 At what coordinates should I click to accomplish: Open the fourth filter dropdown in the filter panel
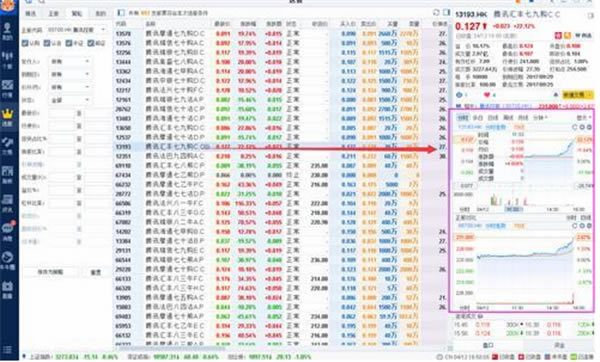coord(70,100)
